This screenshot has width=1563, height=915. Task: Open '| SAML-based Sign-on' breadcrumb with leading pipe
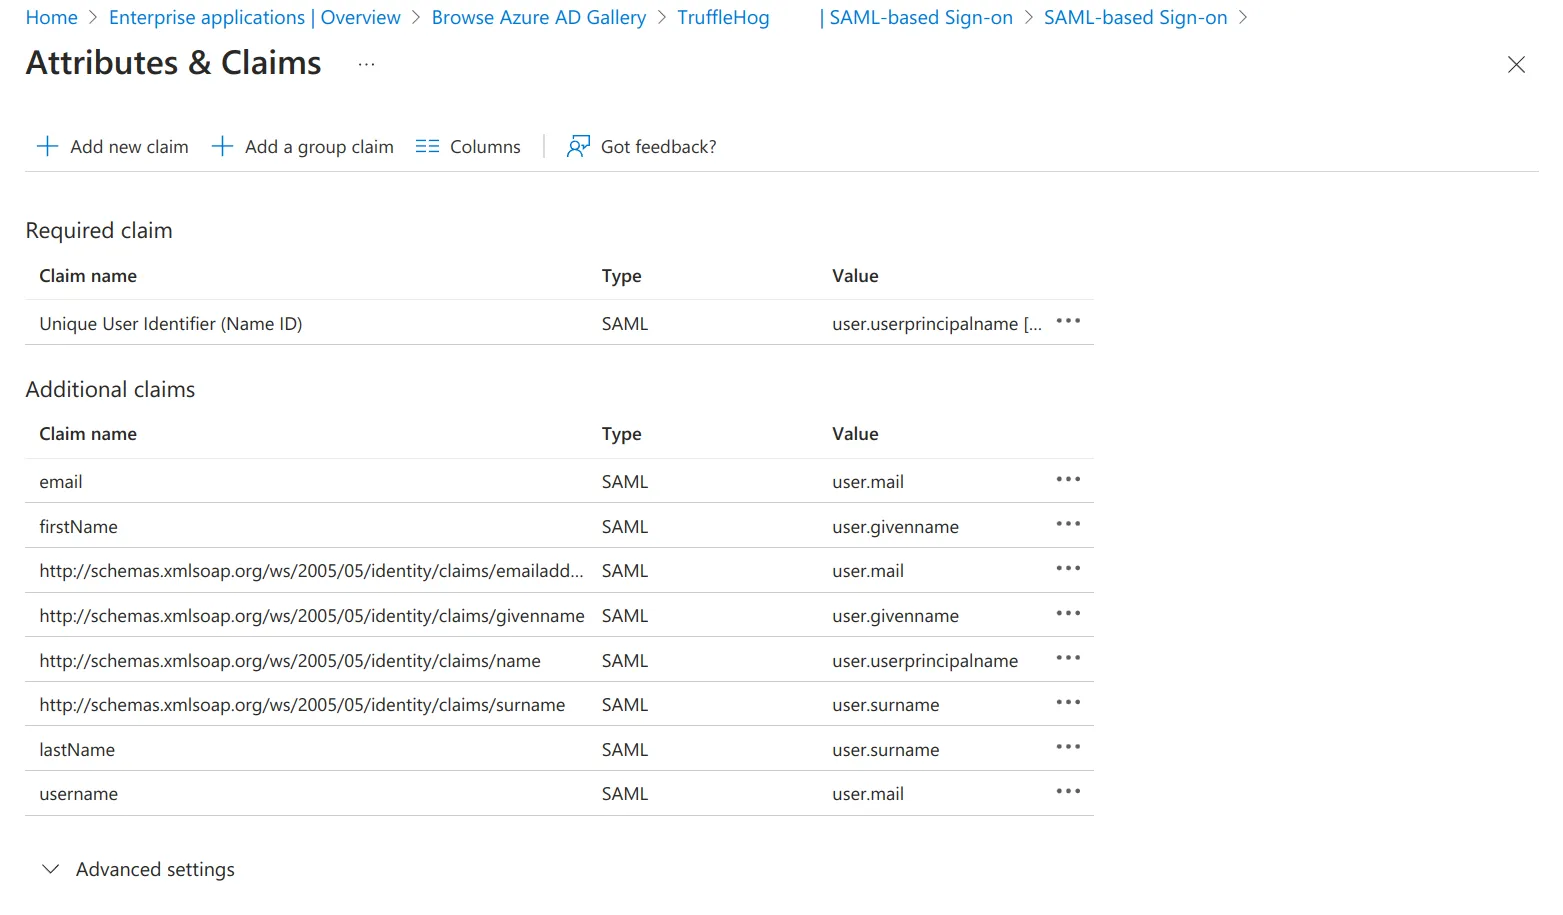tap(915, 18)
